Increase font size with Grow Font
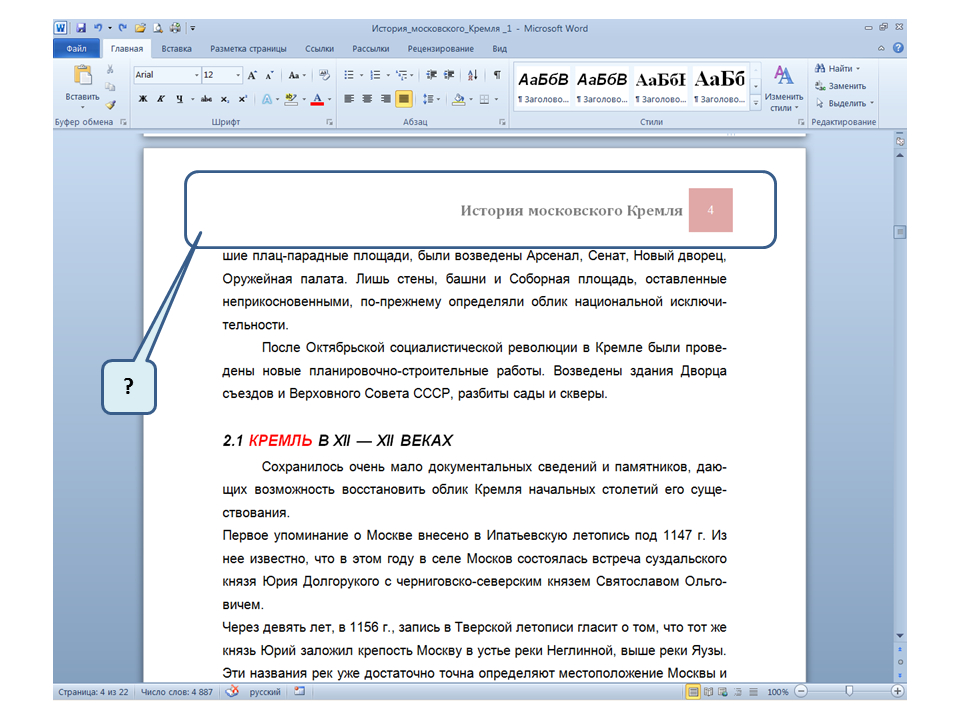 click(x=252, y=75)
